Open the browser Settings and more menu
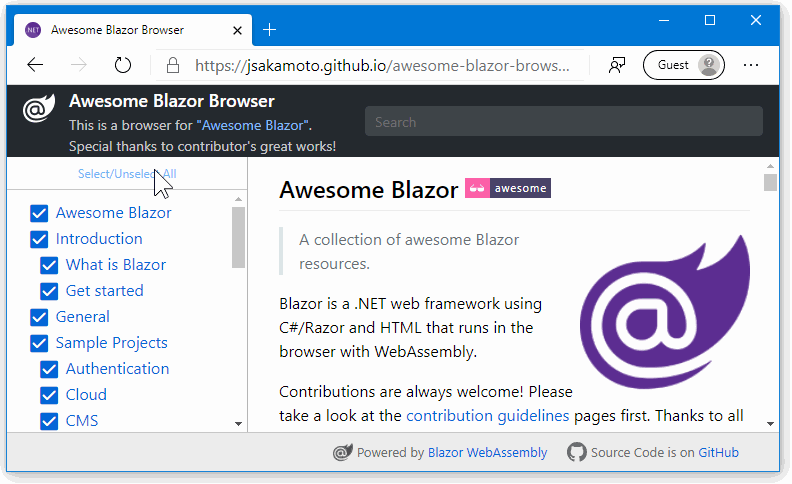 (751, 65)
